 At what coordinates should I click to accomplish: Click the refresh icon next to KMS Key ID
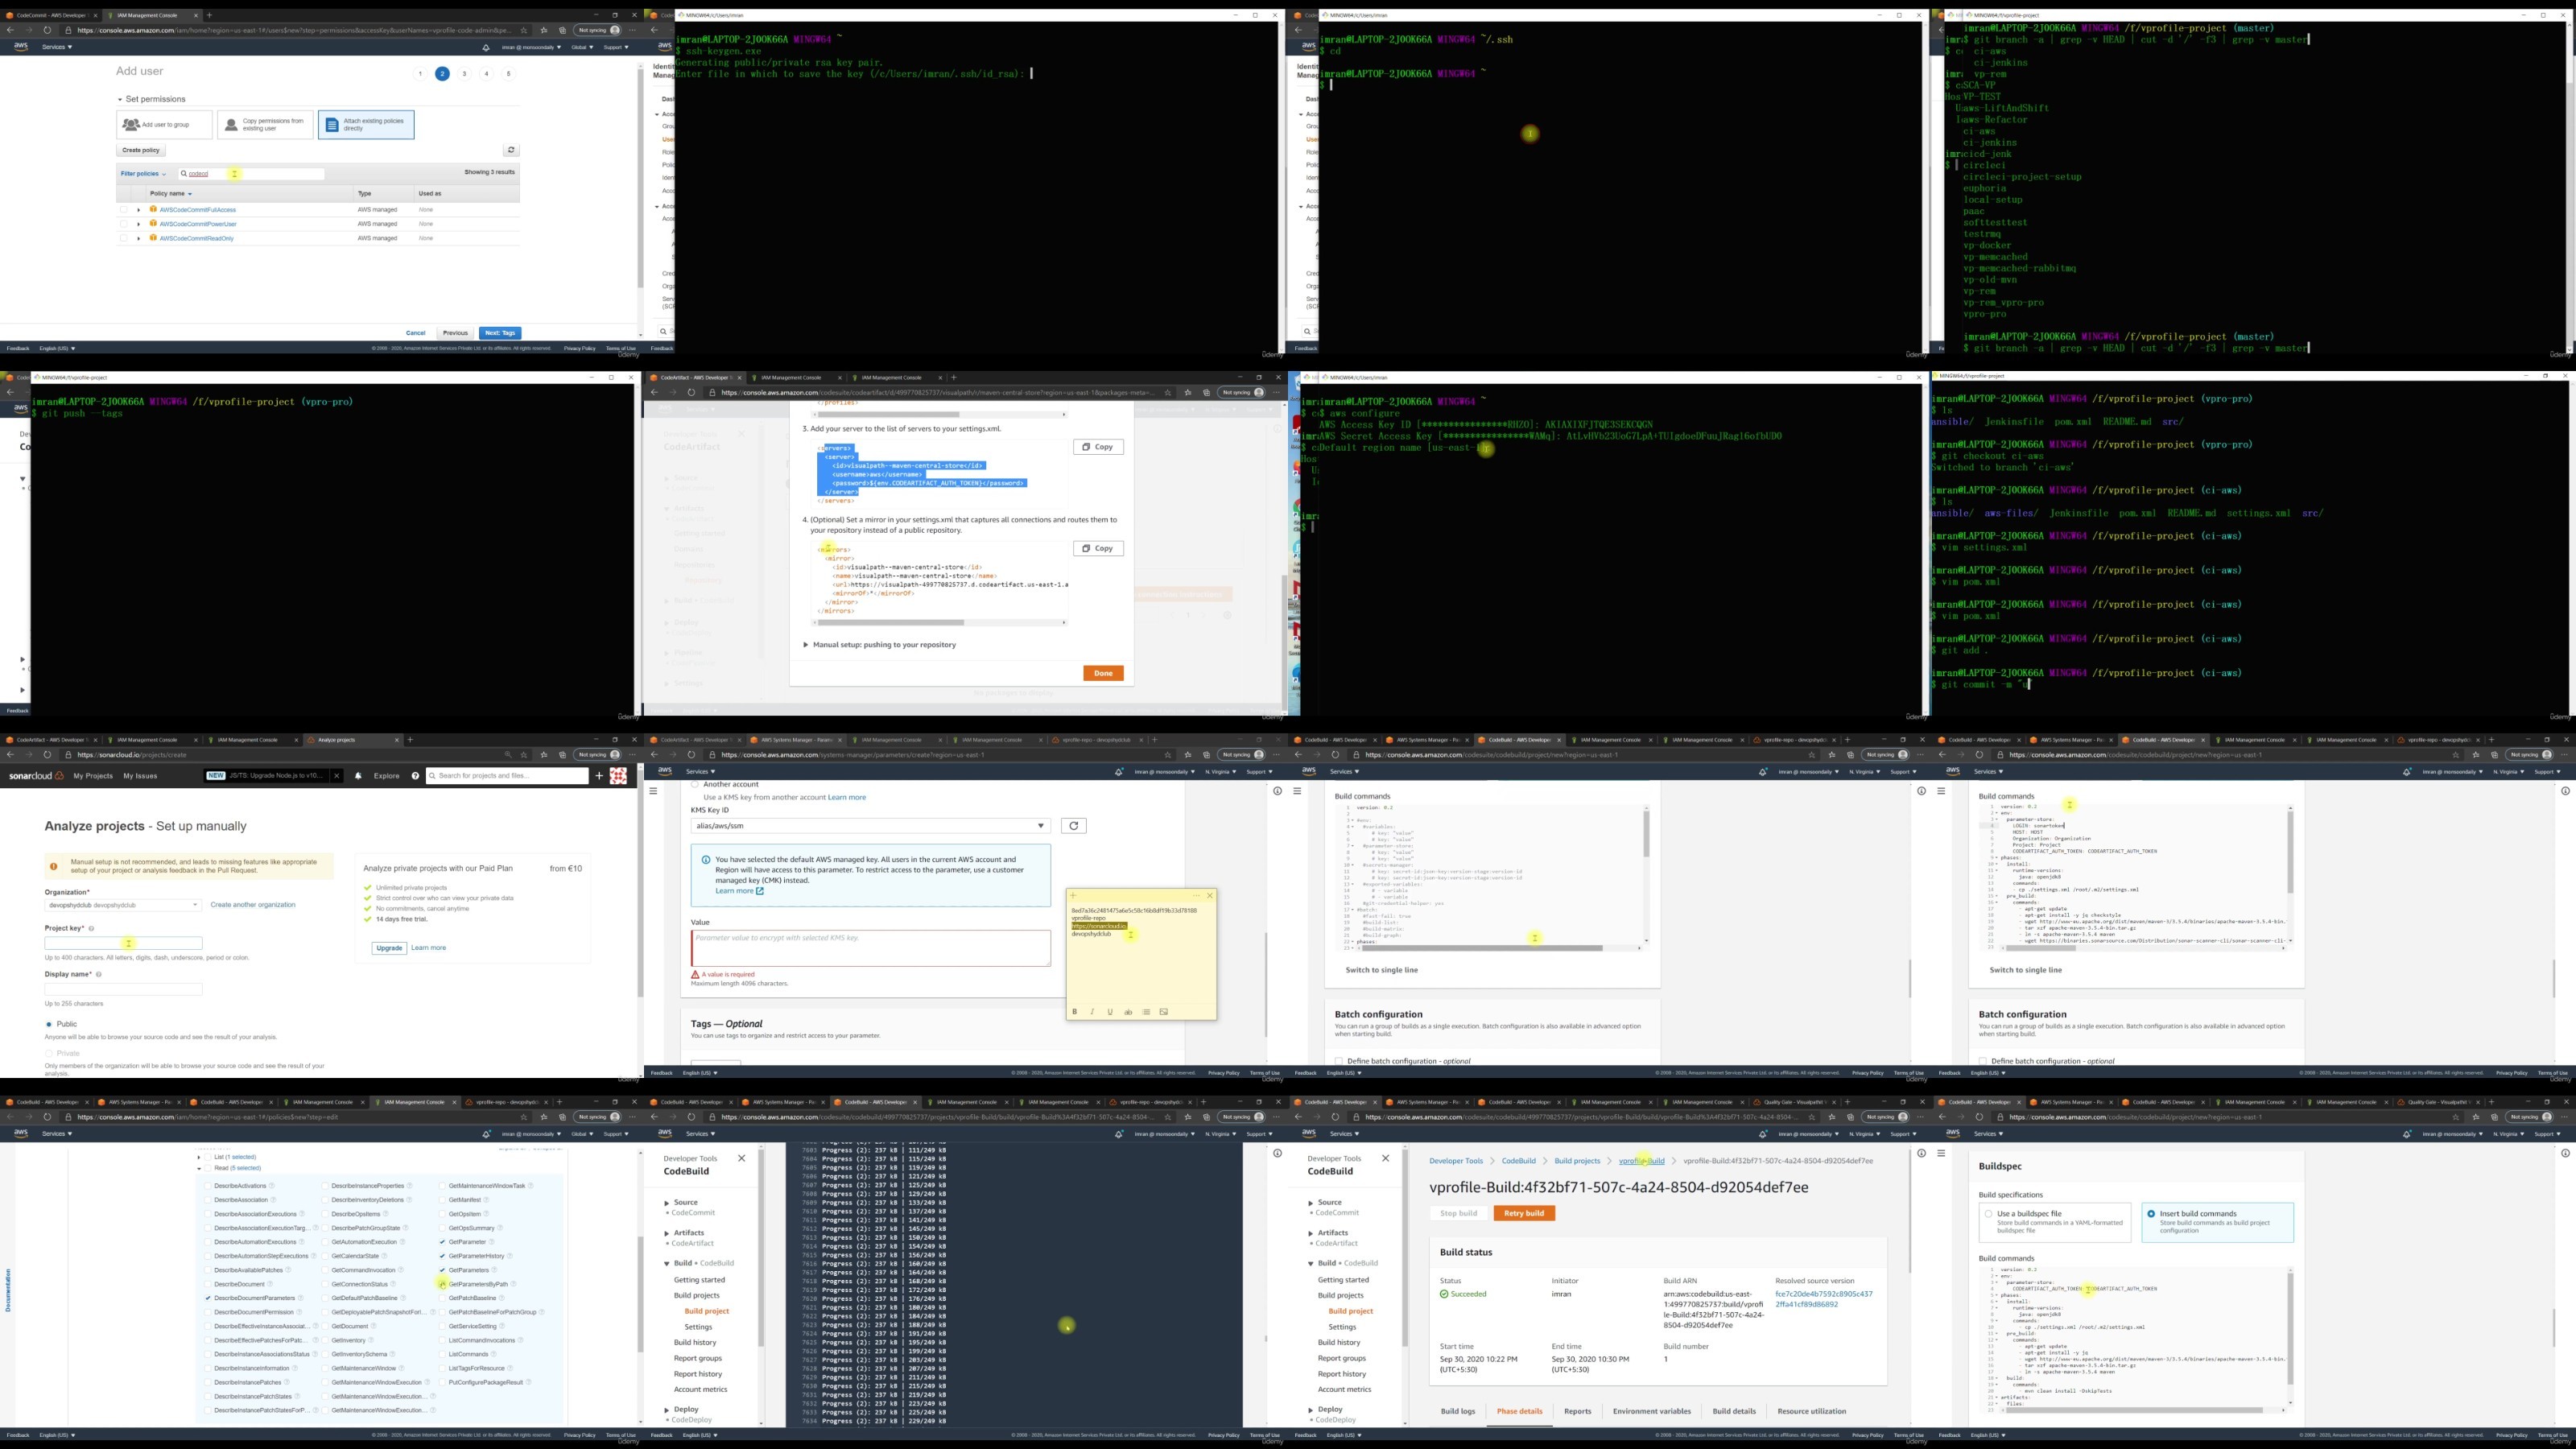pos(1073,826)
